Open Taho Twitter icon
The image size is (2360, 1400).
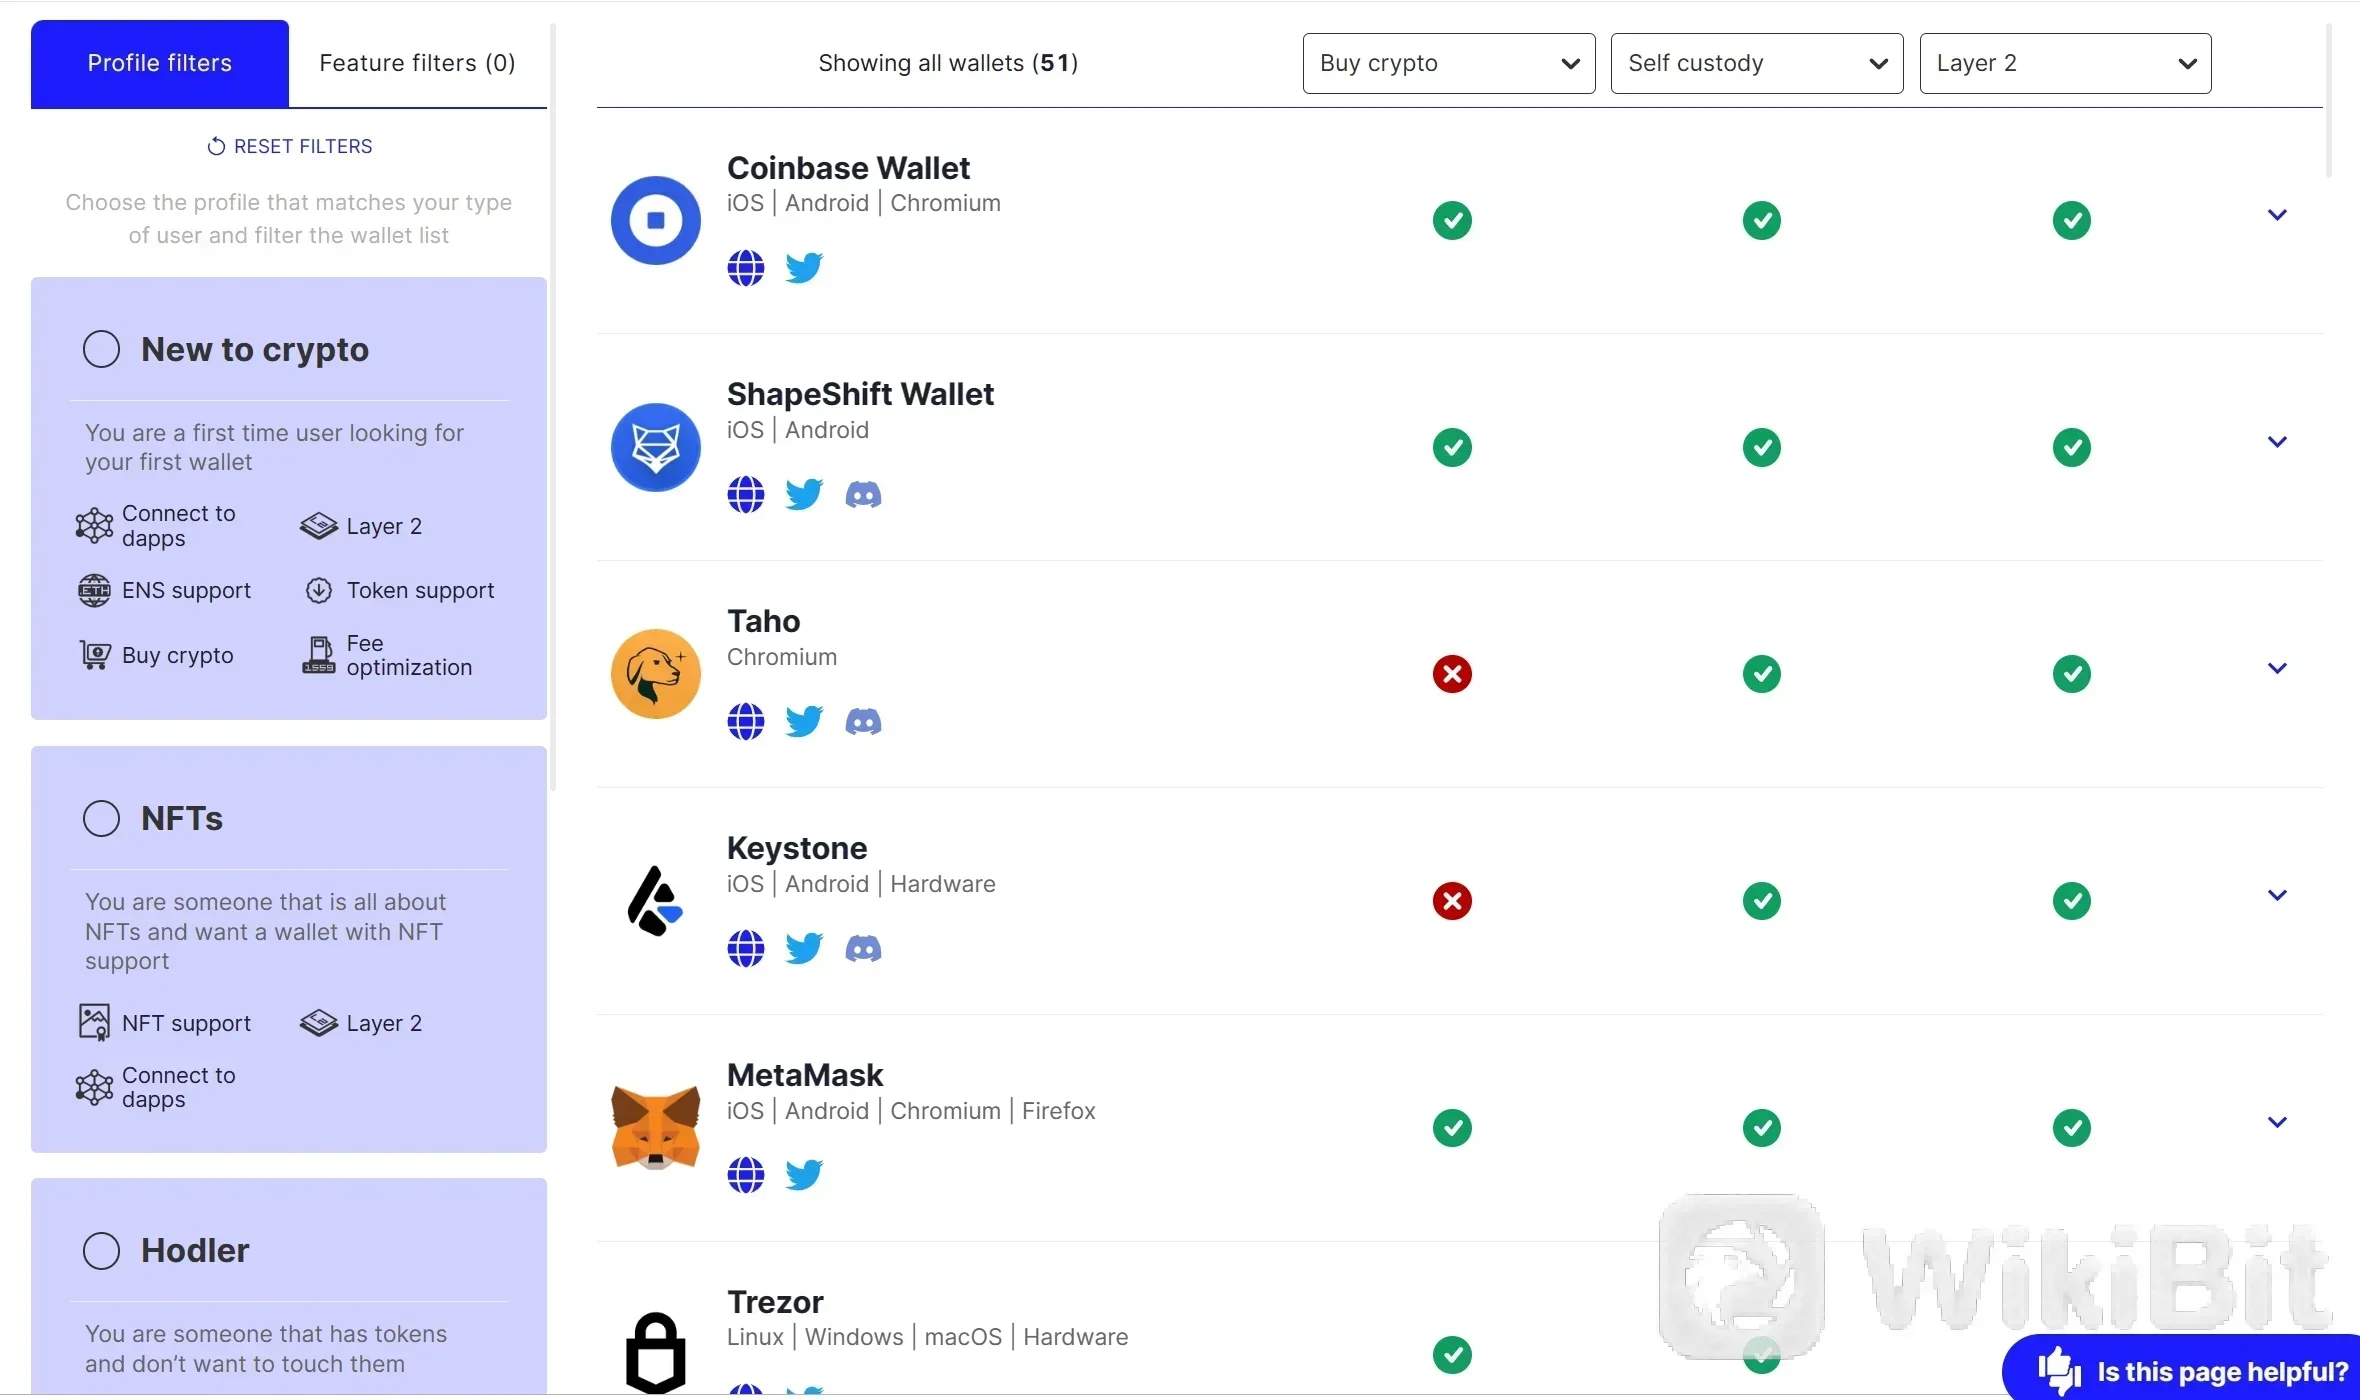804,722
